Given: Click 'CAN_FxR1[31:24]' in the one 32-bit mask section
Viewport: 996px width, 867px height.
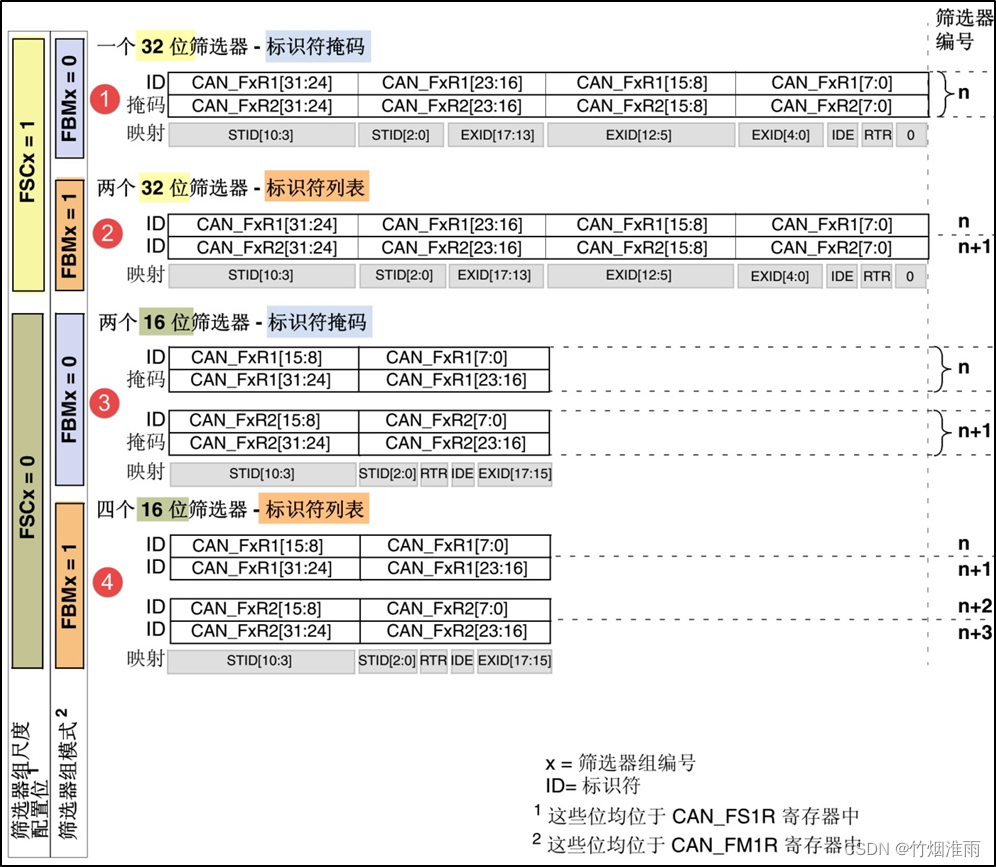Looking at the screenshot, I should [x=262, y=83].
